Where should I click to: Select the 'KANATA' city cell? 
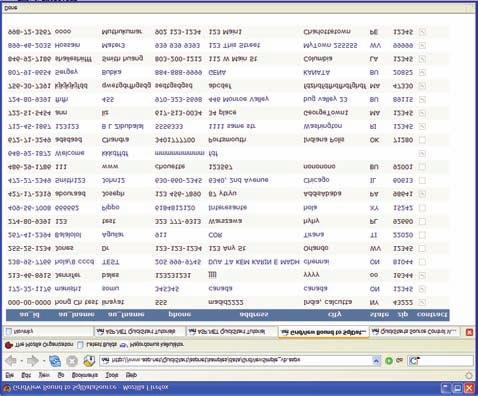point(317,72)
